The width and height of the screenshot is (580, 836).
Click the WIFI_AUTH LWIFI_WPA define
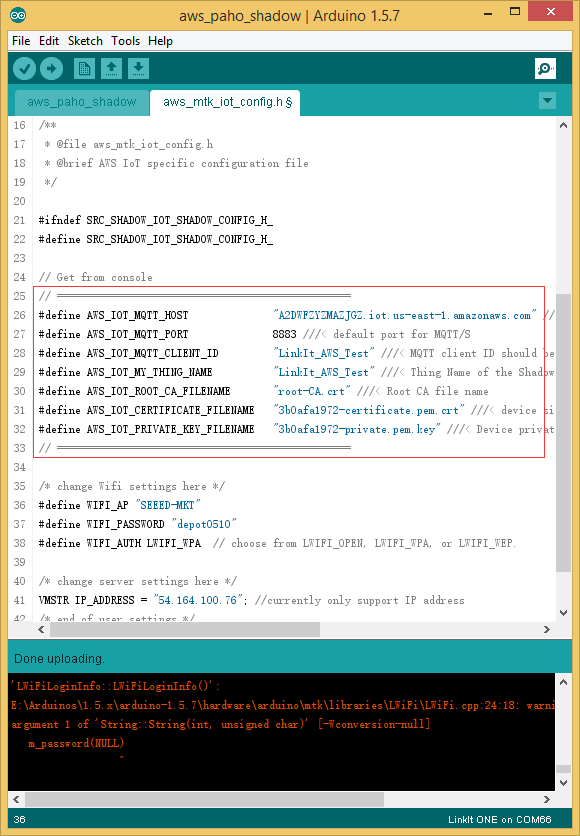coord(119,543)
